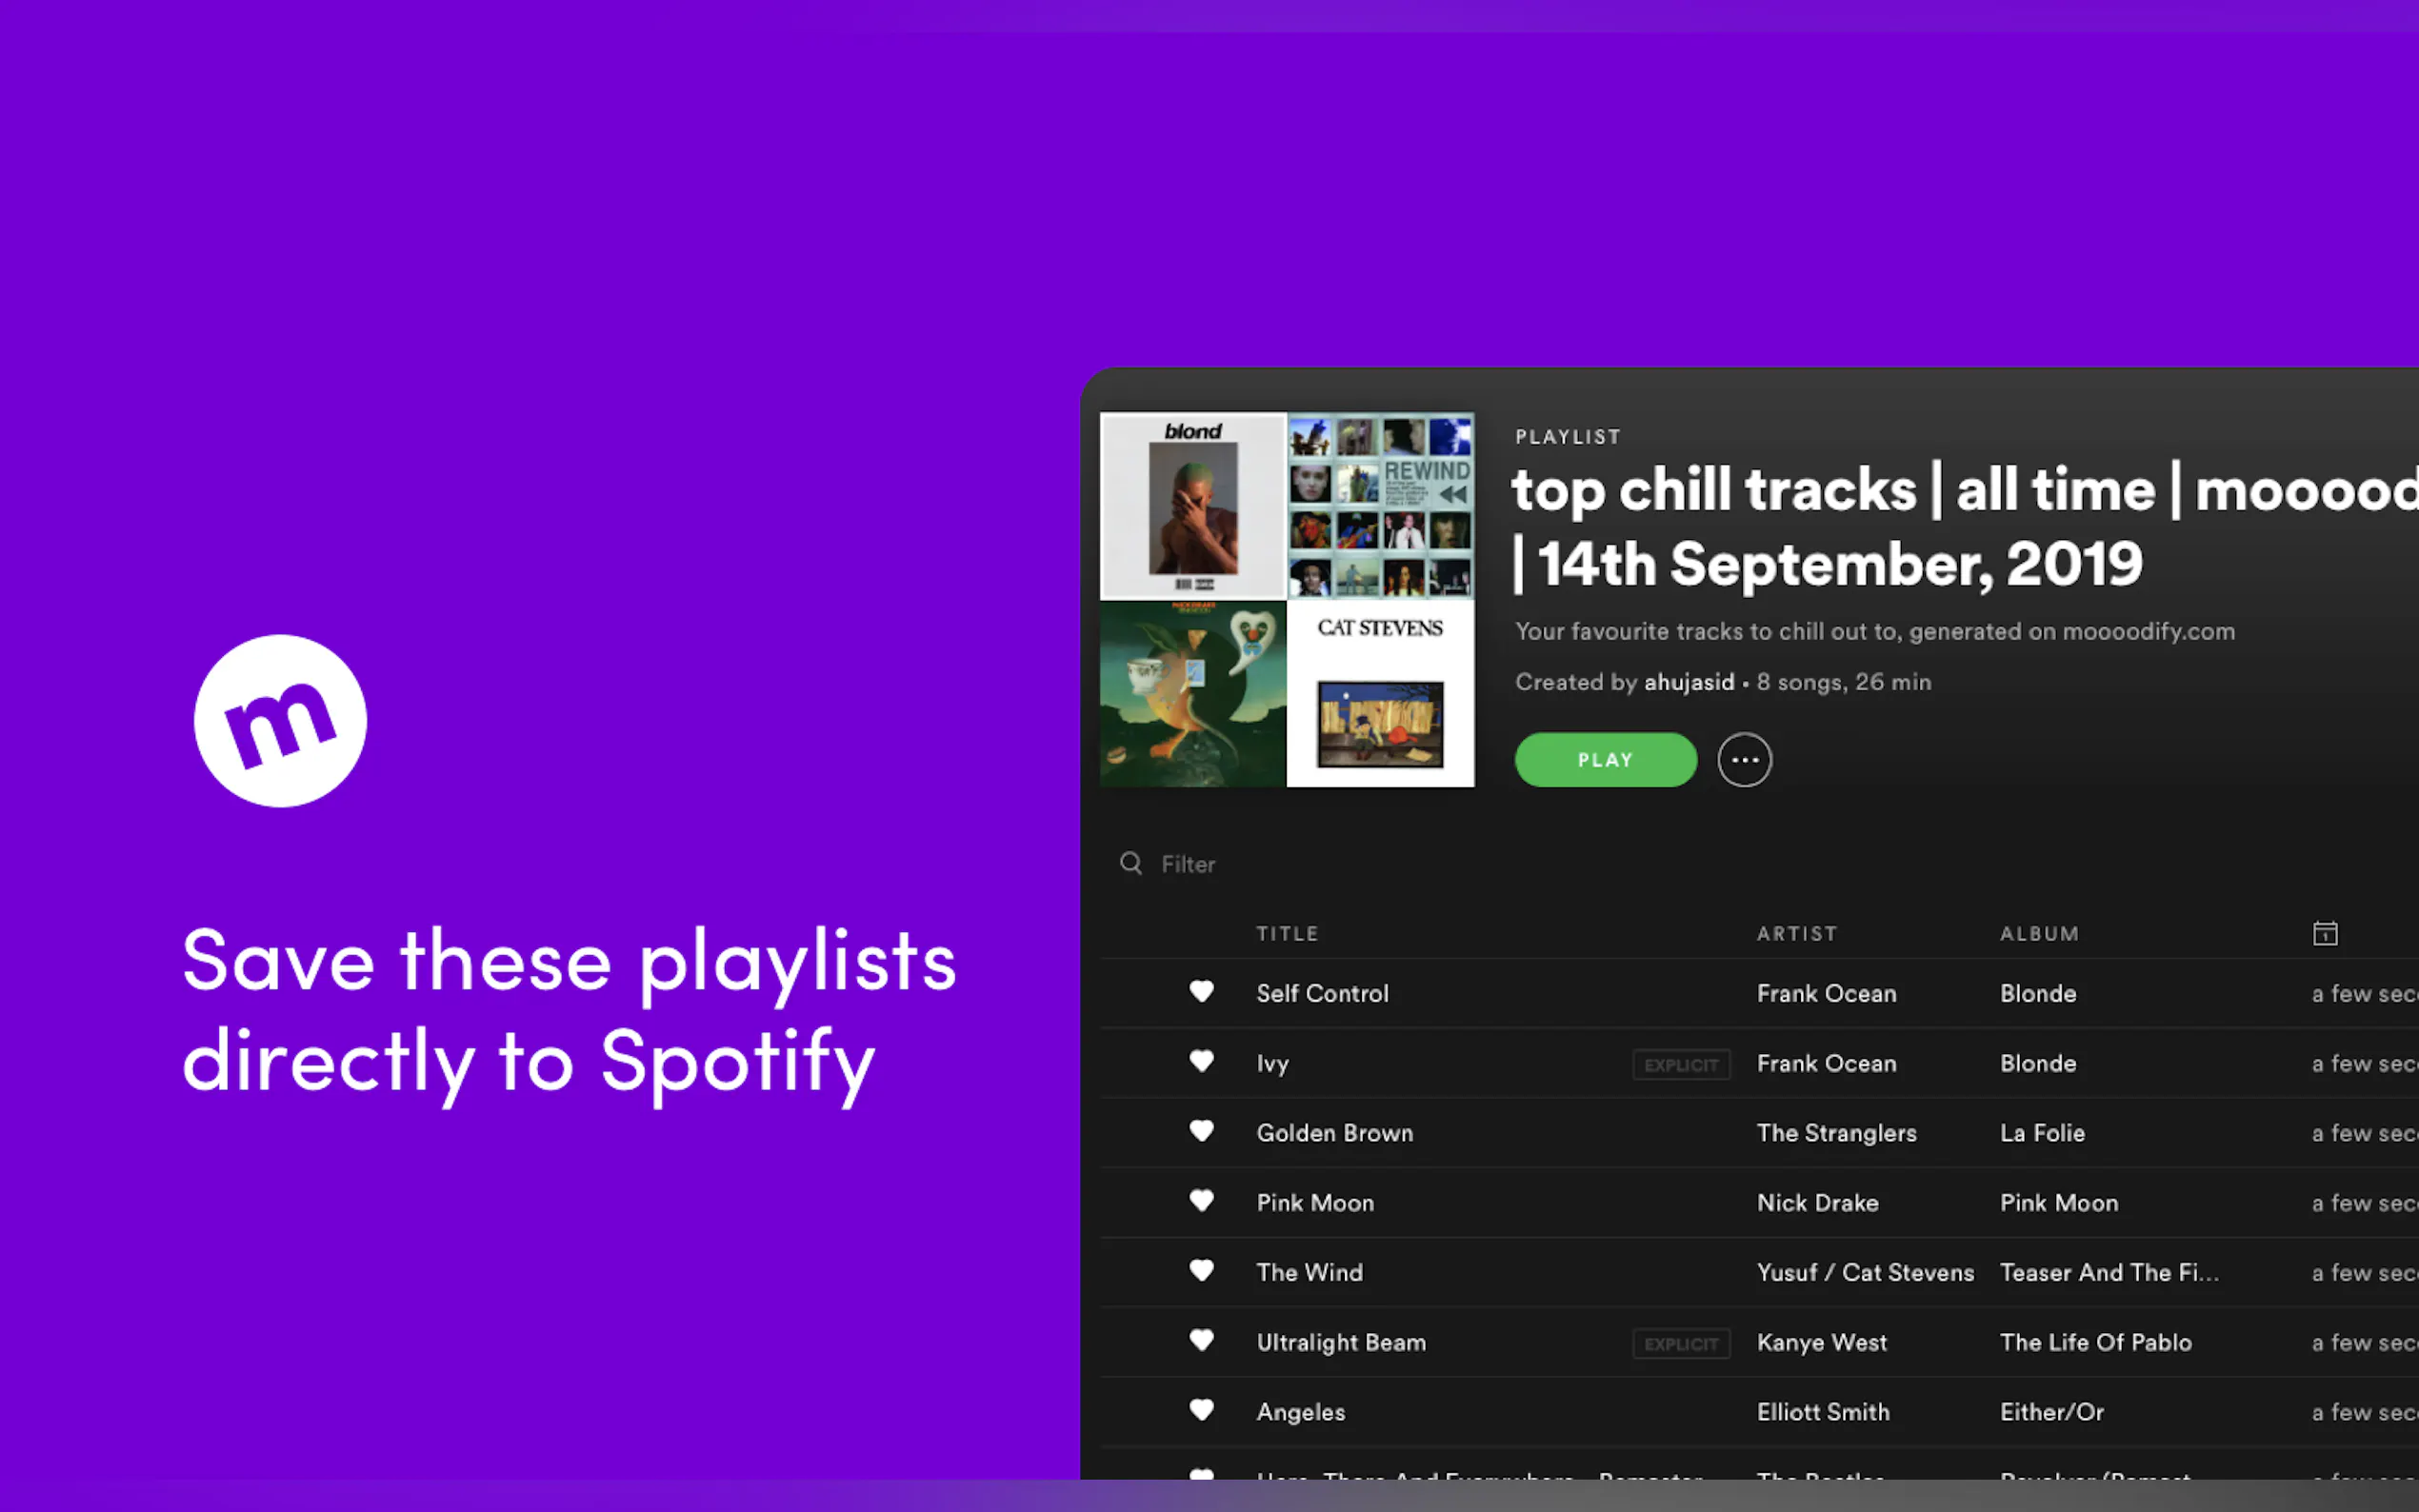Open creator profile ahujasid link
Viewport: 2419px width, 1512px height.
coord(1689,682)
